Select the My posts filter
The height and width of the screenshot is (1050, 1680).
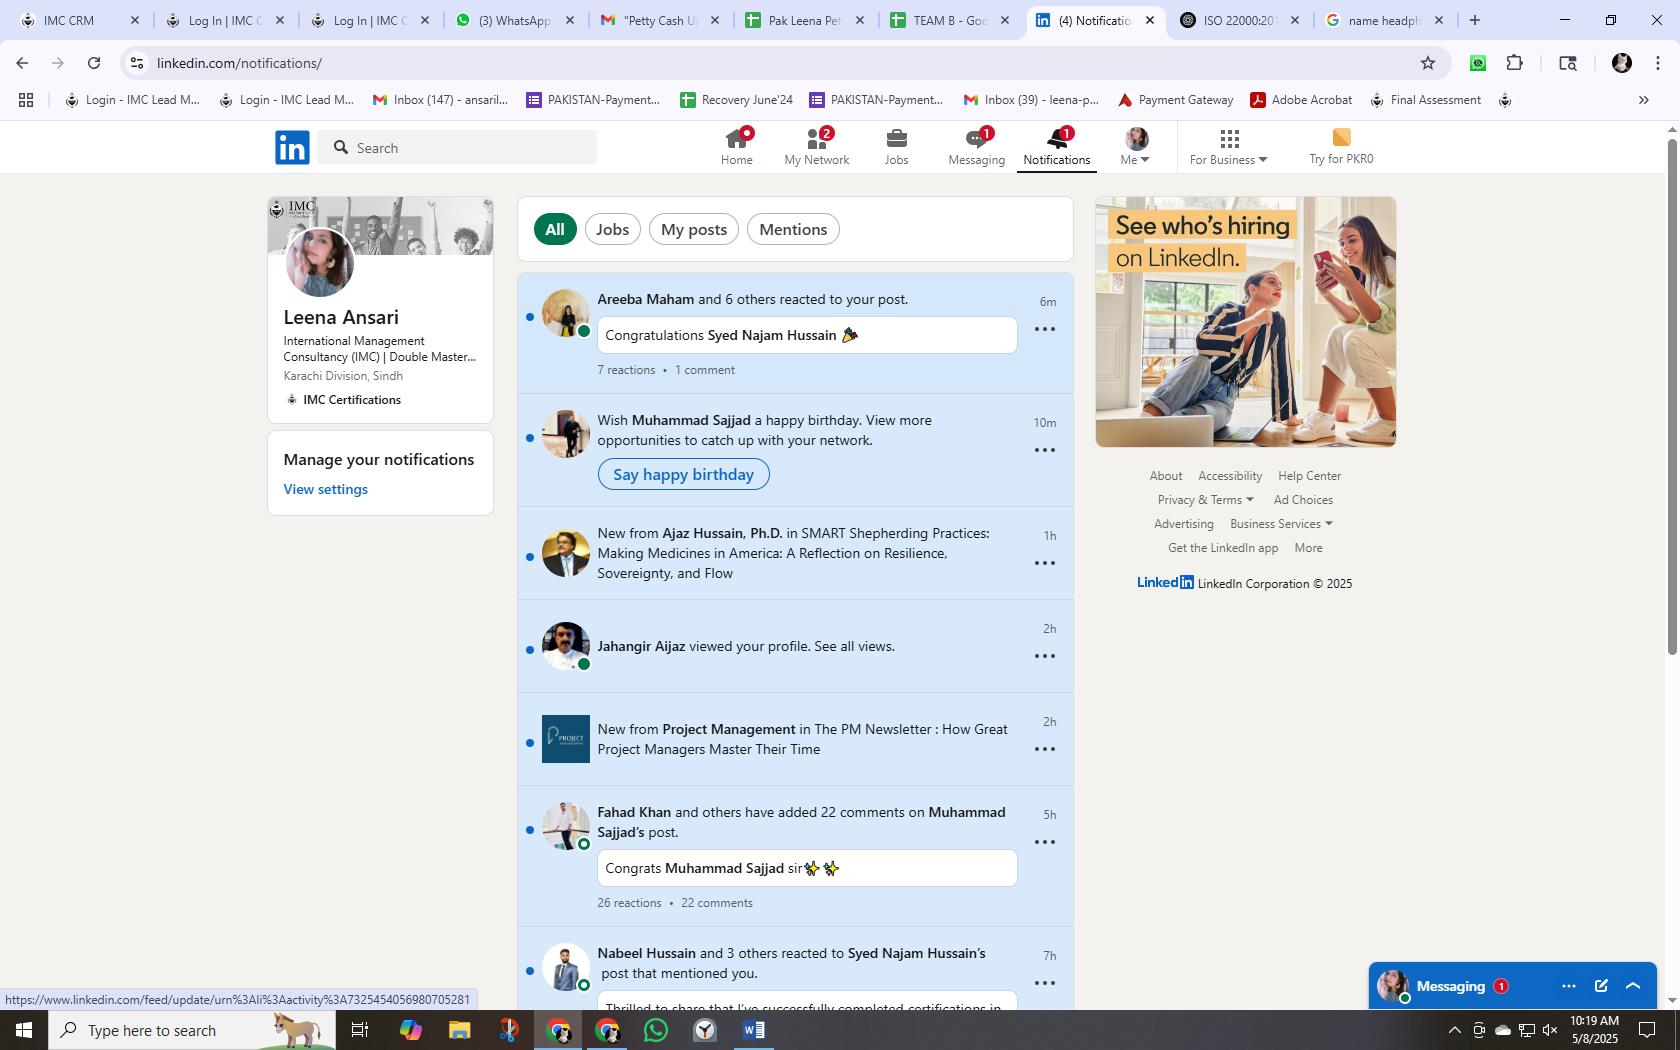coord(693,229)
